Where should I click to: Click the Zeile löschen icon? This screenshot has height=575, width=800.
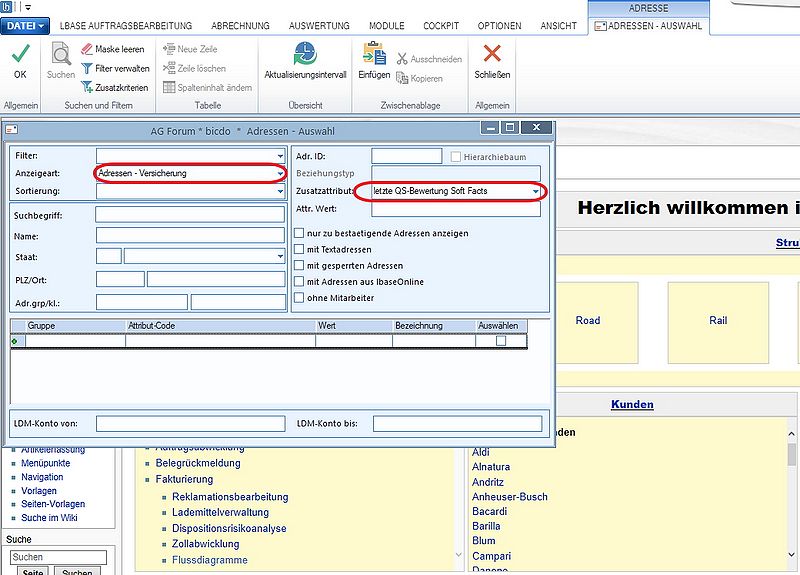(x=169, y=68)
